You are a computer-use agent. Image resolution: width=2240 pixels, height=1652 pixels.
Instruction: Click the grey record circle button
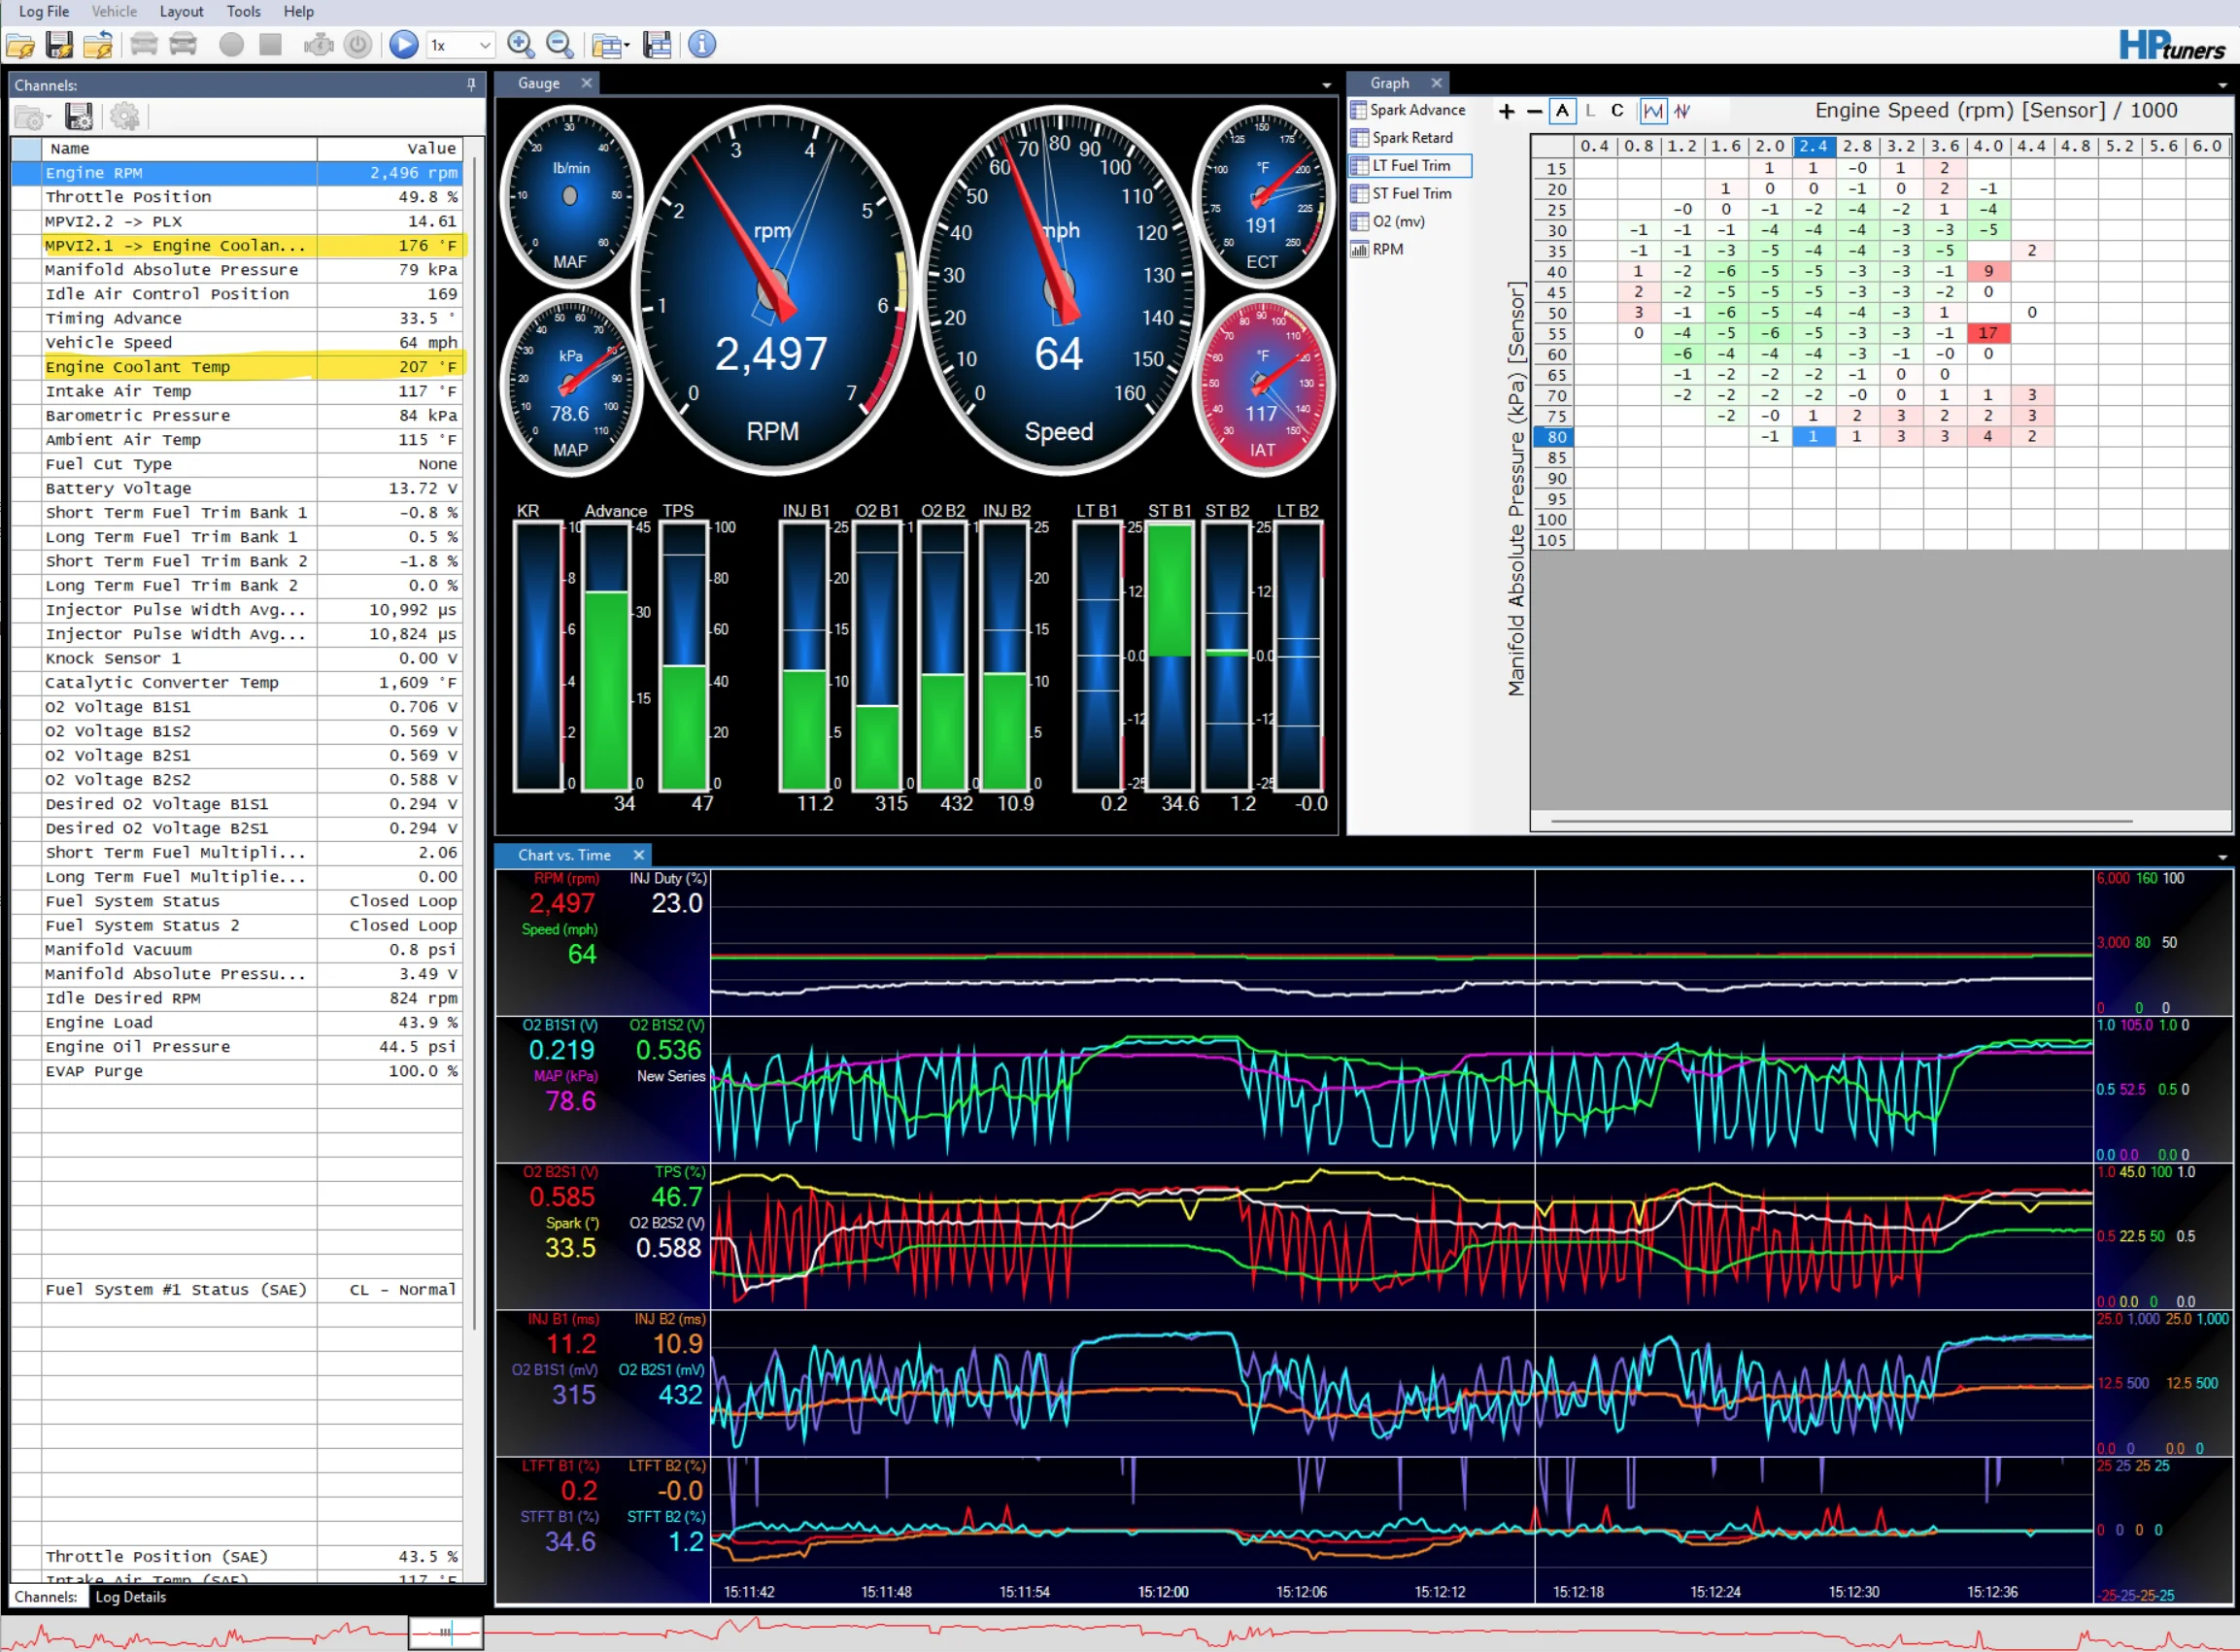point(231,45)
